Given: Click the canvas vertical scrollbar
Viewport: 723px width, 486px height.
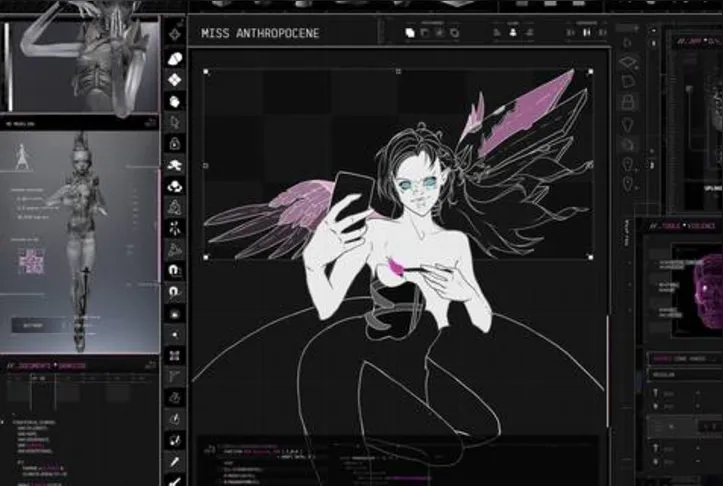Looking at the screenshot, I should pos(608,371).
